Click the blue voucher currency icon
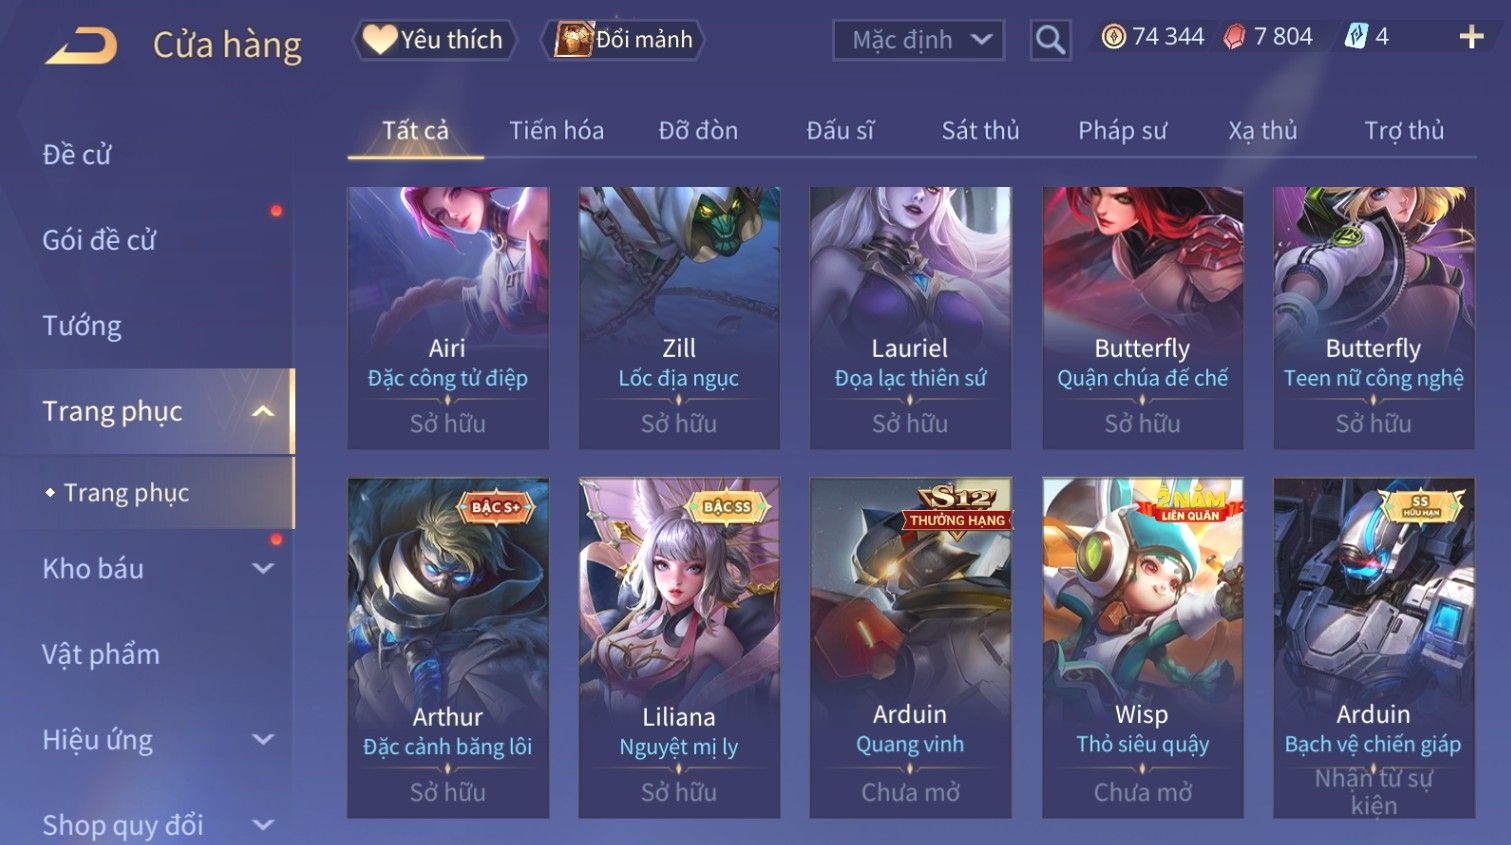 1355,37
